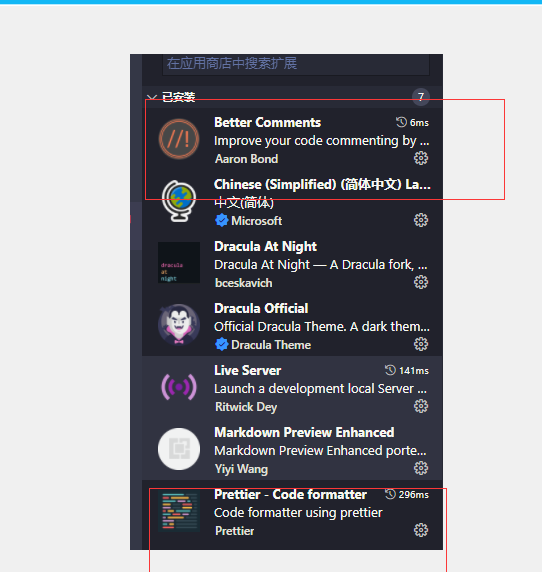The height and width of the screenshot is (572, 542).
Task: Click the Live Server manage gear
Action: click(x=421, y=406)
